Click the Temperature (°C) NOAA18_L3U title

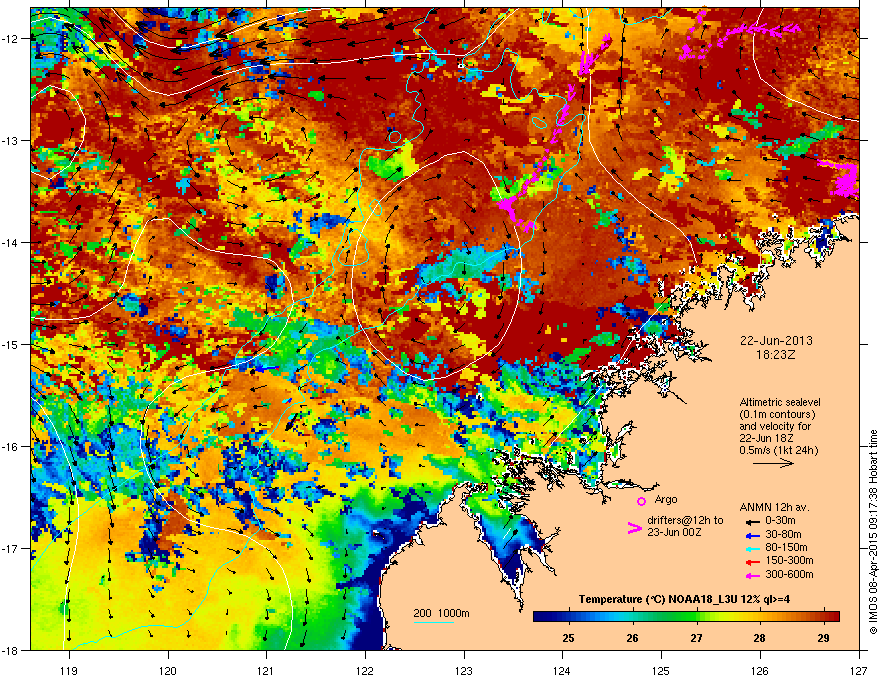pos(684,599)
